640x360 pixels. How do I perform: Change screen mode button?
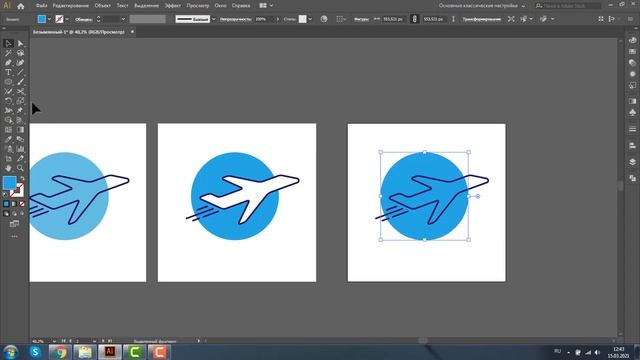[x=14, y=224]
